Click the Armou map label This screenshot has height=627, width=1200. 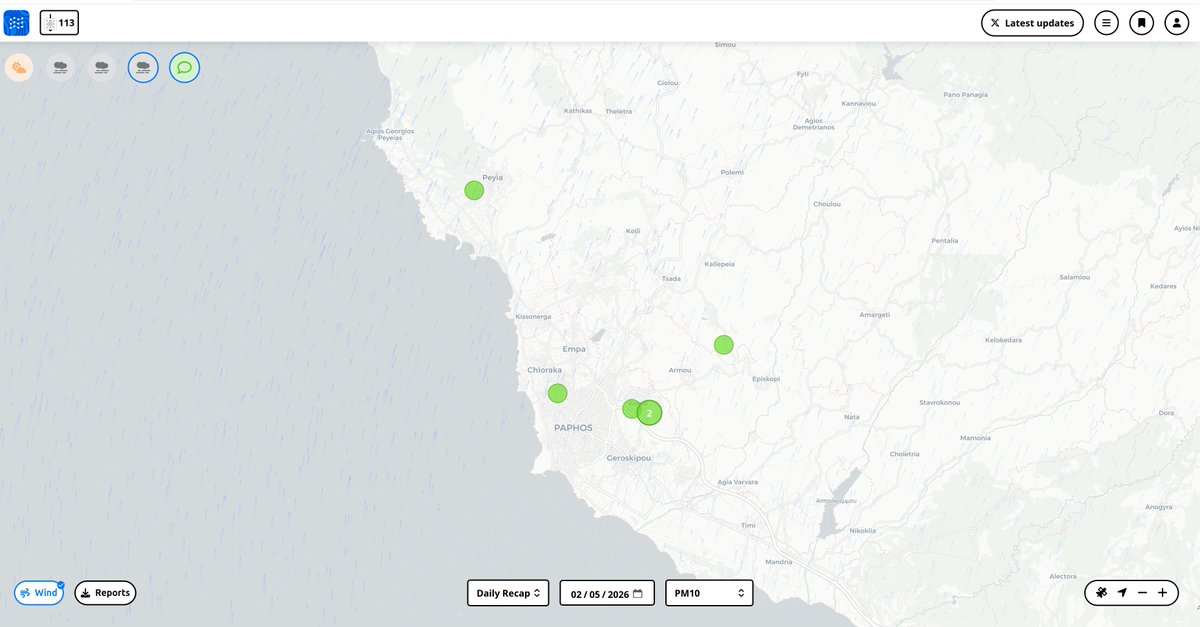680,370
